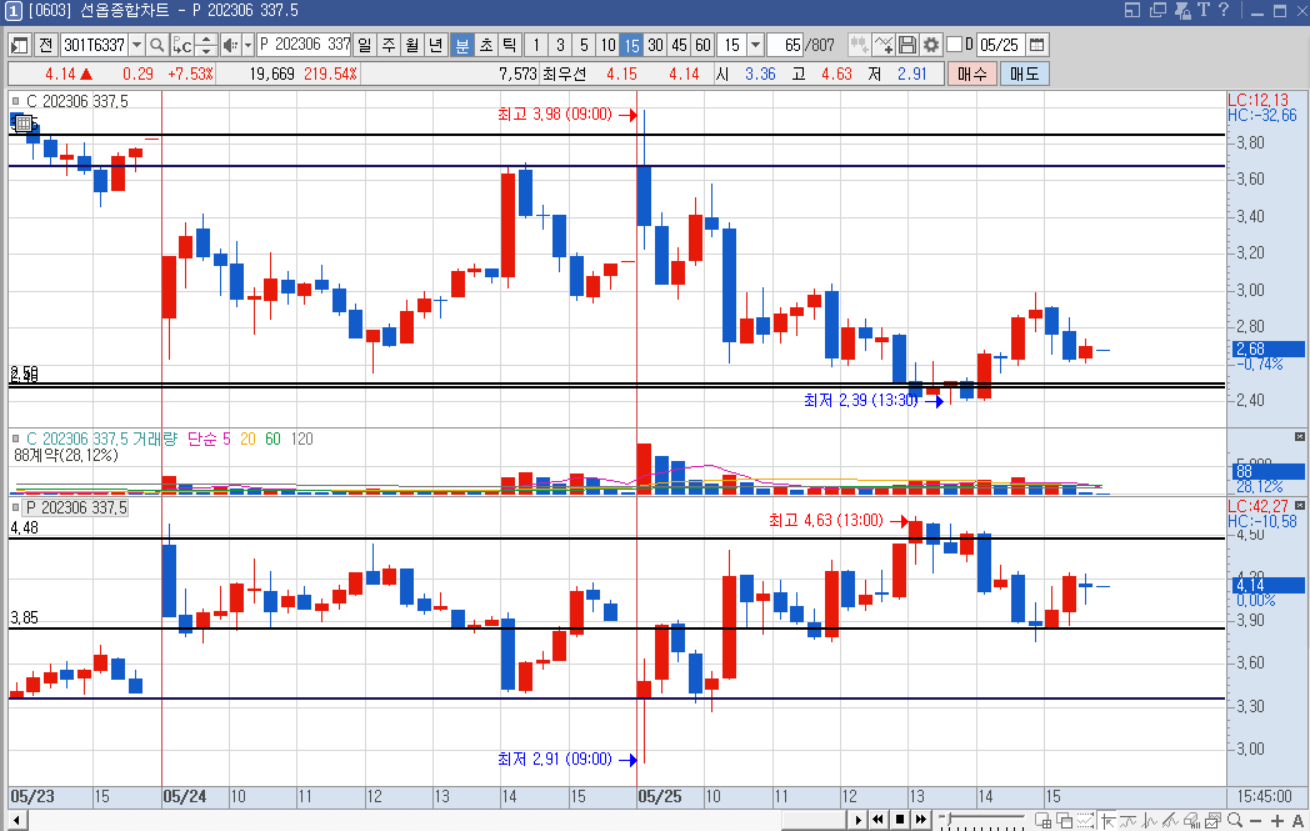Select the 일 daily period tab
Image resolution: width=1310 pixels, height=831 pixels.
364,45
